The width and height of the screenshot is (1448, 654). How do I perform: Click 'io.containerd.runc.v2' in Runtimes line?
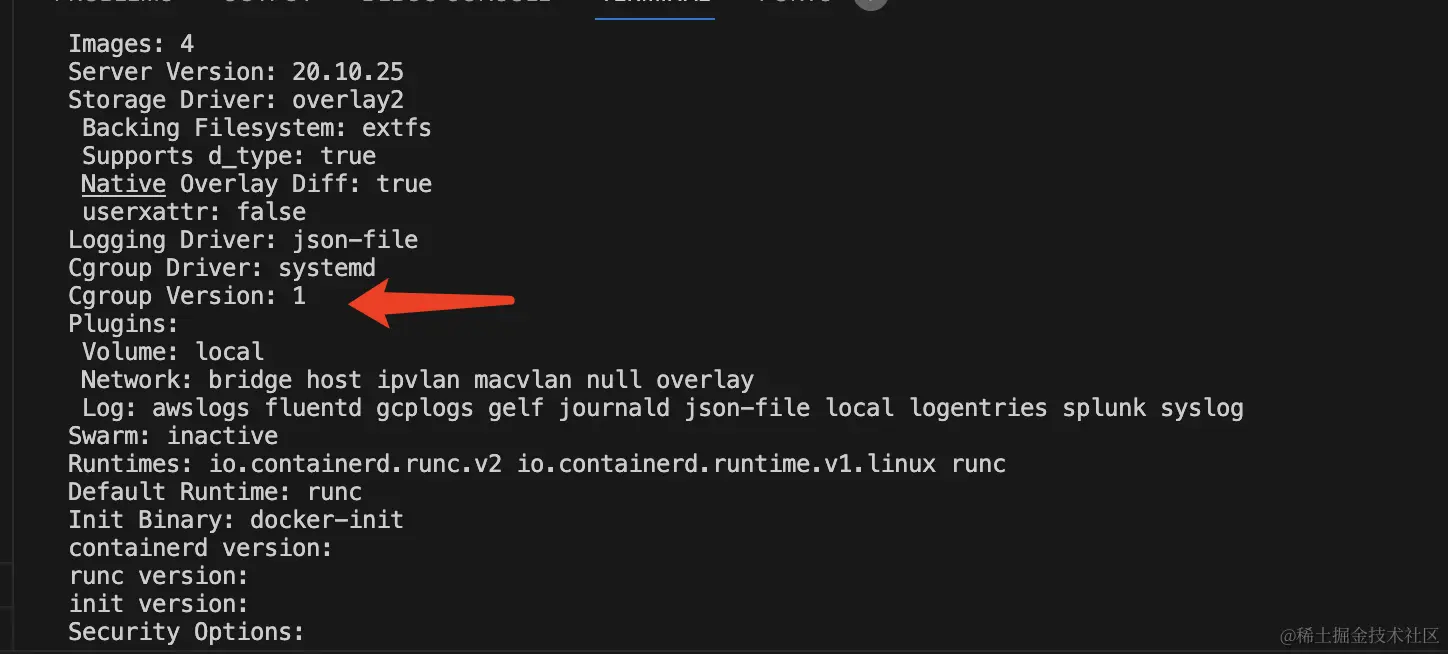point(355,464)
